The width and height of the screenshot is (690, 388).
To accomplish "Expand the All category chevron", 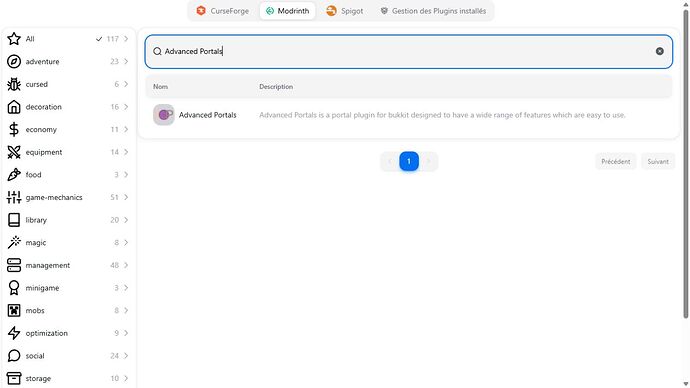I will click(x=126, y=39).
